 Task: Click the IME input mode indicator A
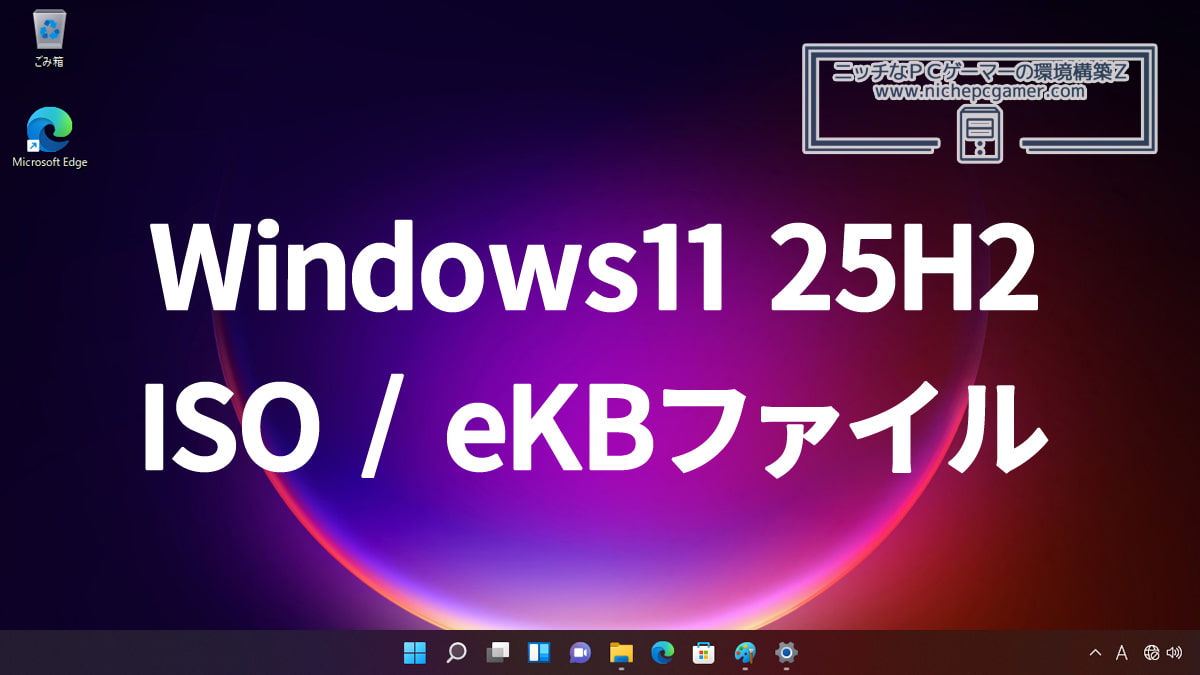[x=1122, y=653]
